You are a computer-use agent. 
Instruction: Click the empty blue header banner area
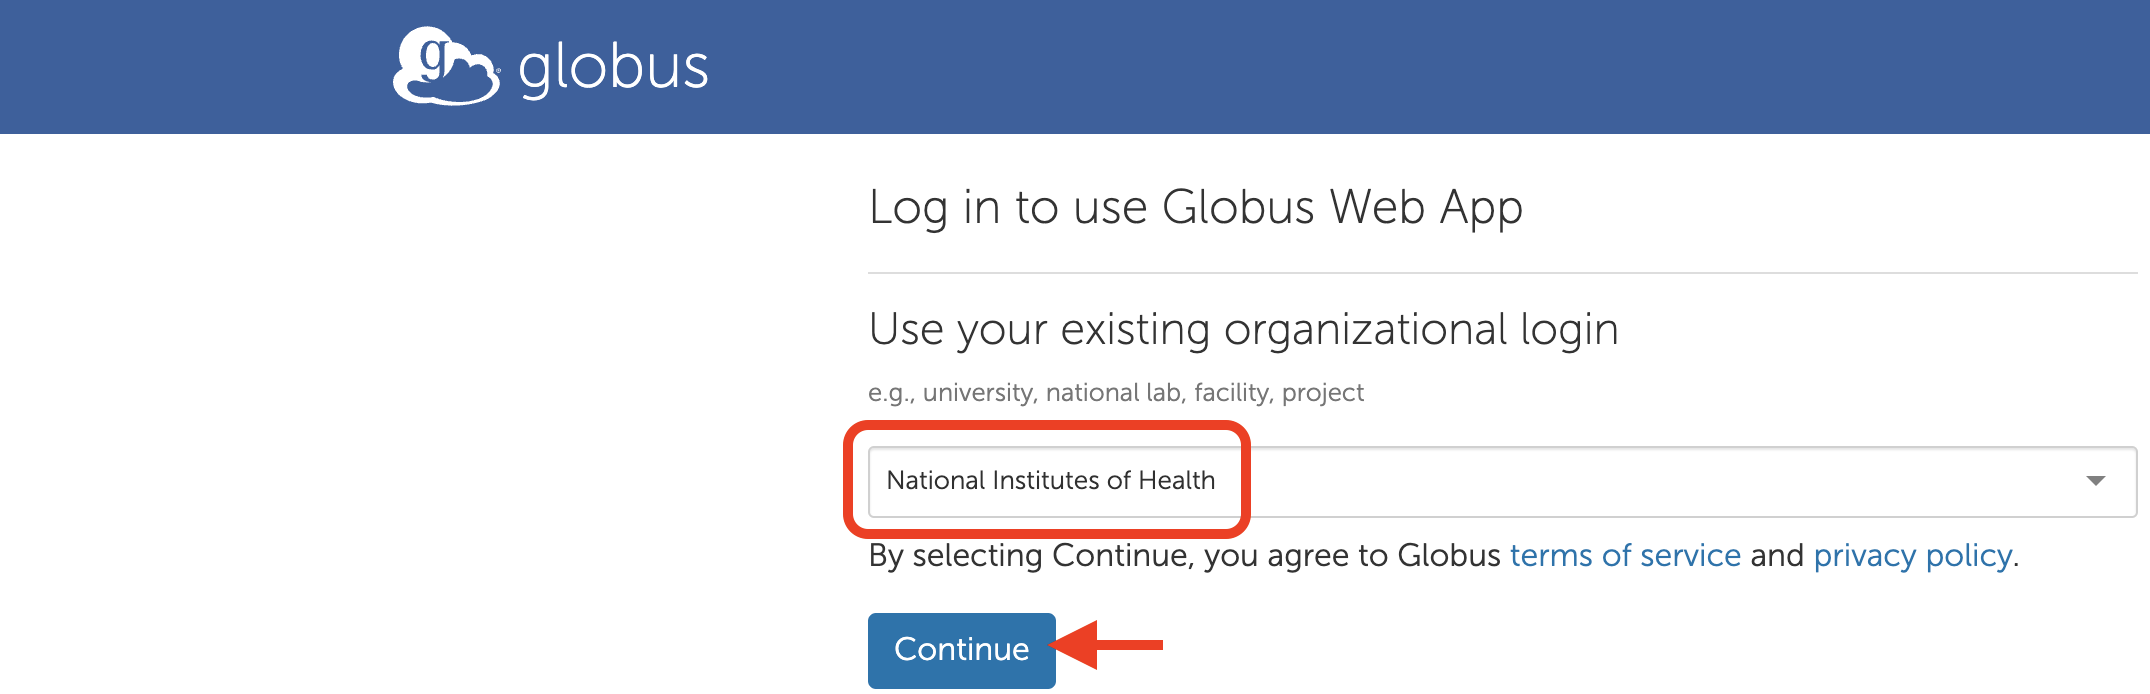pos(1400,66)
